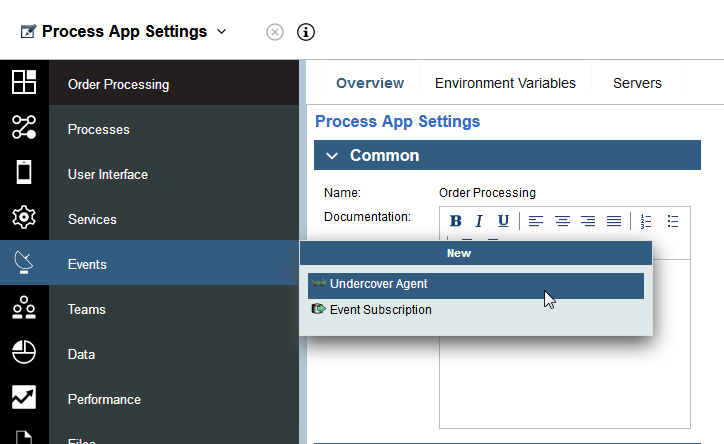This screenshot has height=444, width=724.
Task: Toggle italic formatting in Documentation editor
Action: [x=479, y=221]
